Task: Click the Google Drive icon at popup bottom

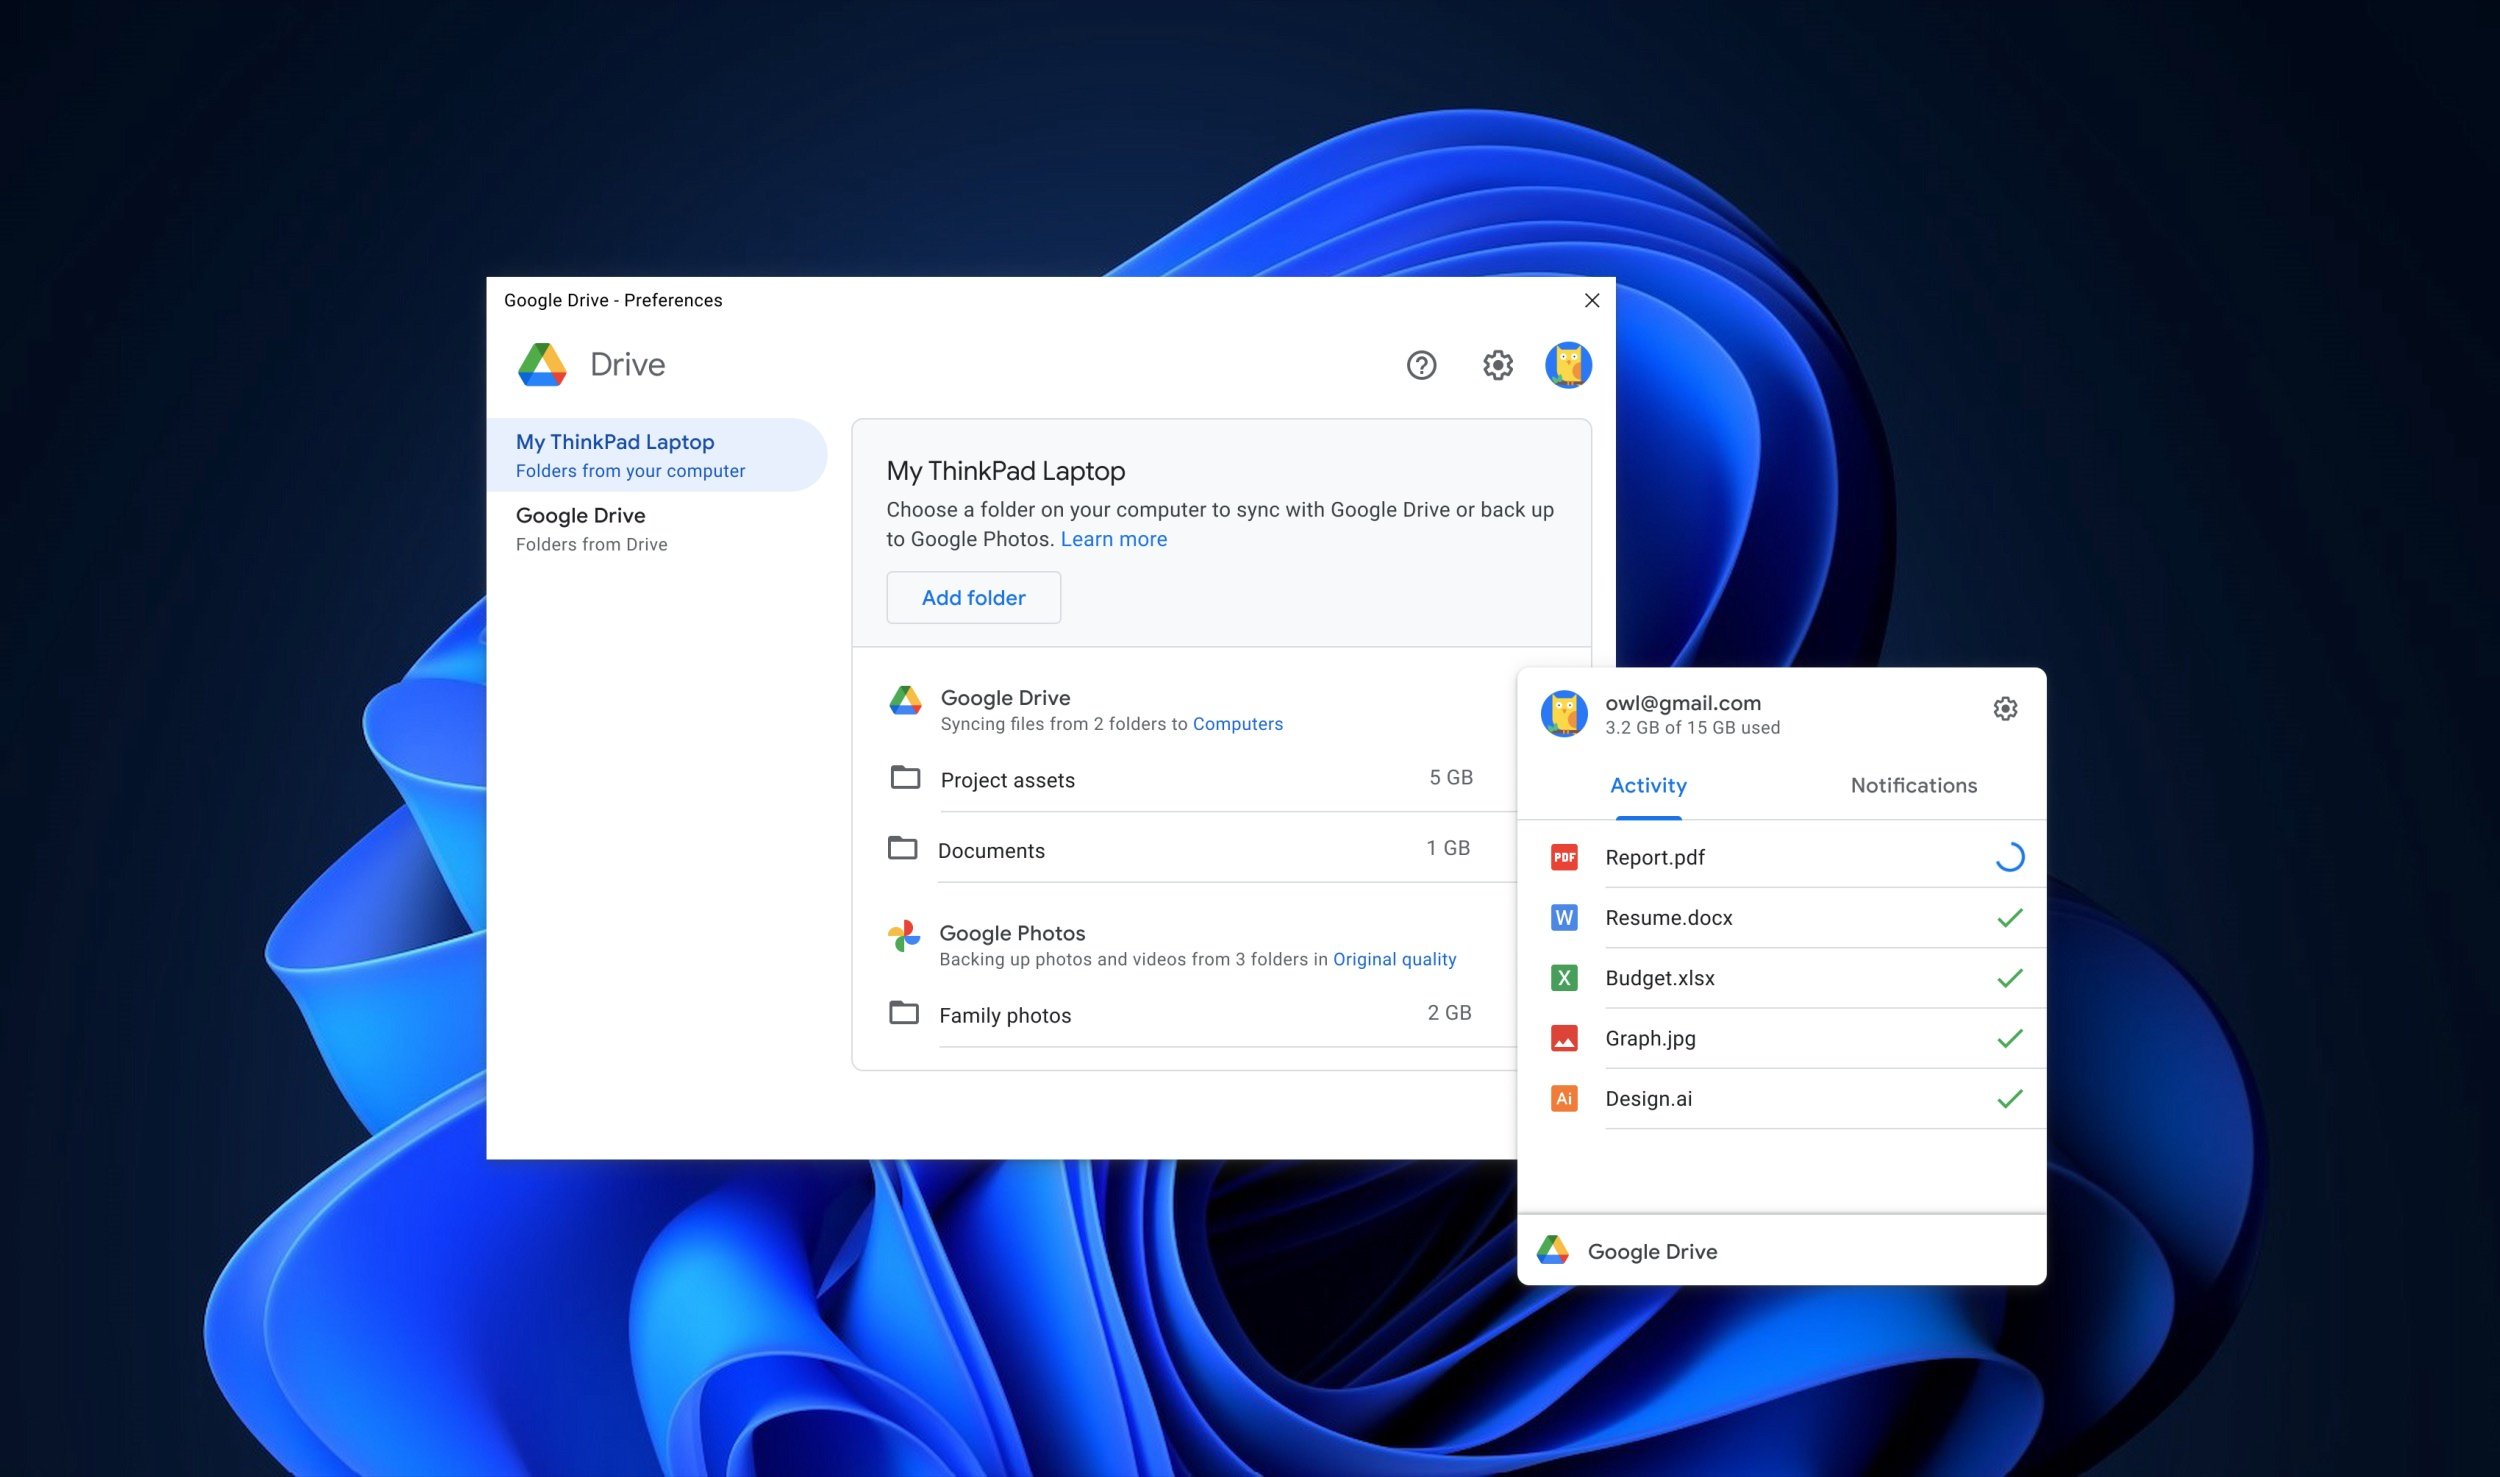Action: 1553,1249
